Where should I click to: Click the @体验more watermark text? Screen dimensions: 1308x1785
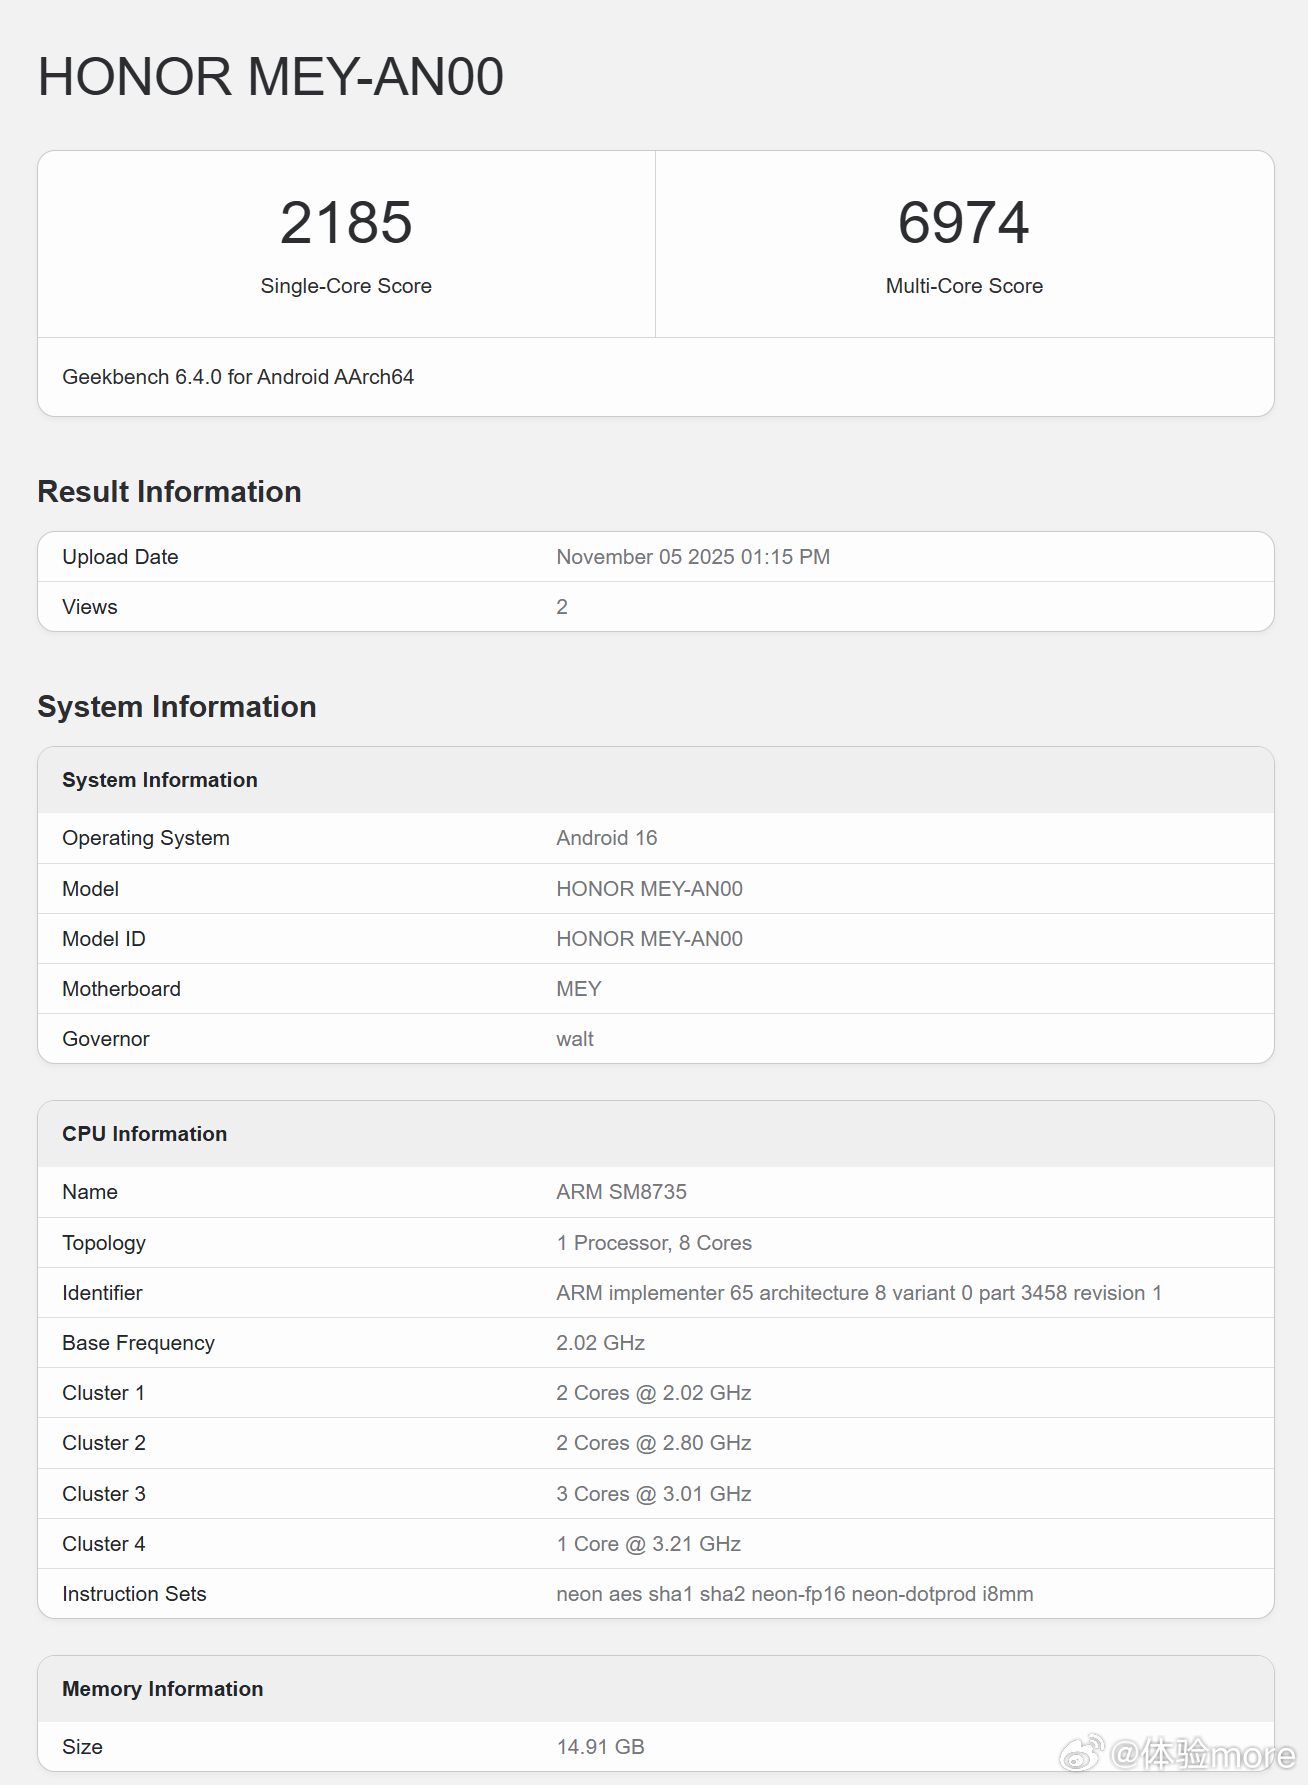point(1203,1754)
